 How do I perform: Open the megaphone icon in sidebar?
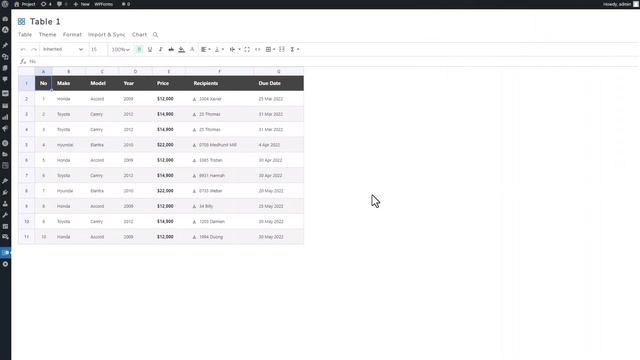click(x=5, y=129)
